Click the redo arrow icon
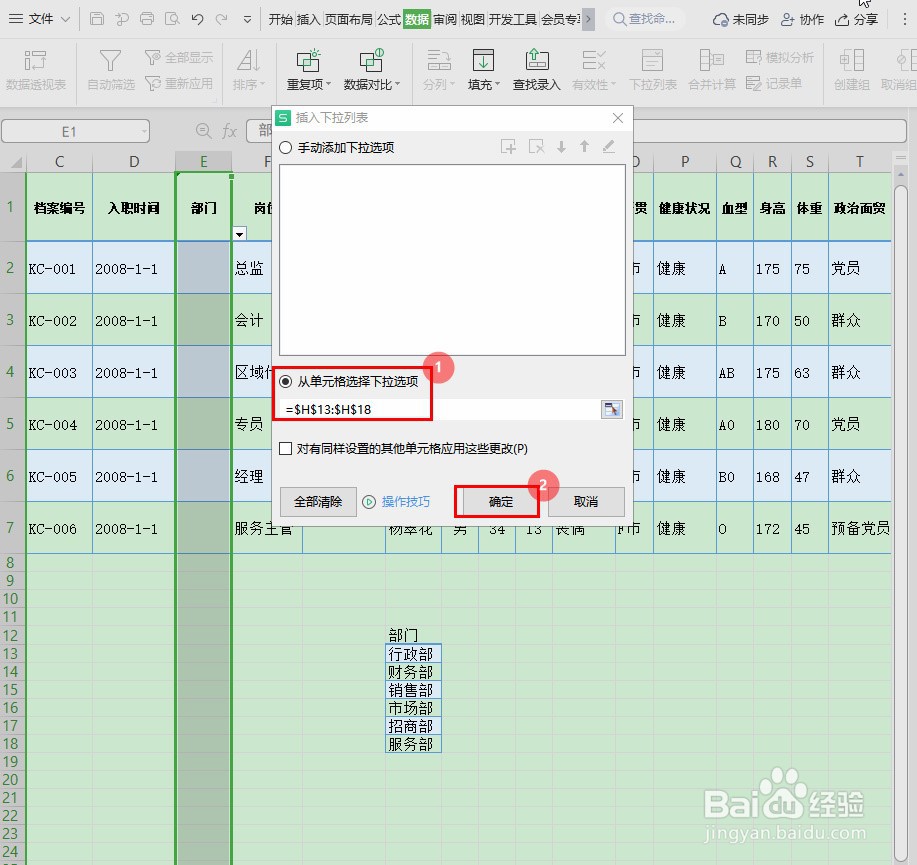This screenshot has height=865, width=917. (x=222, y=19)
